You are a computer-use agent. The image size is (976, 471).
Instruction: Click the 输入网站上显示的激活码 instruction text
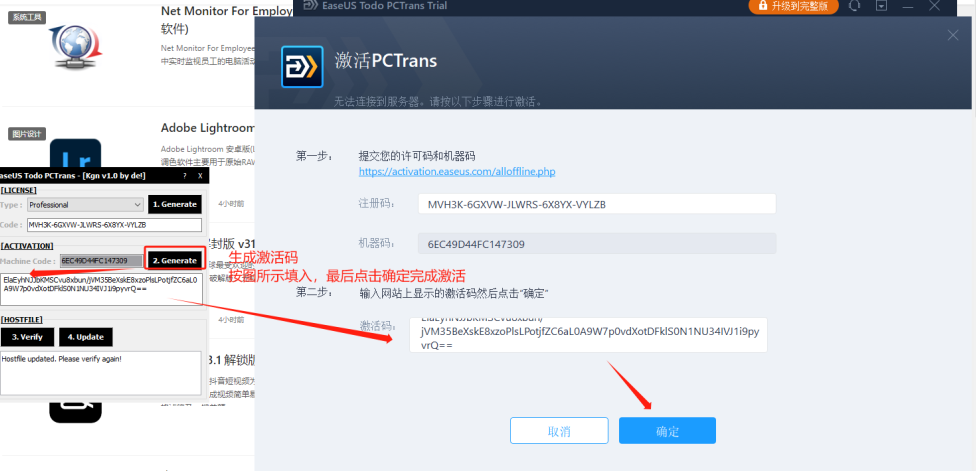tap(454, 293)
